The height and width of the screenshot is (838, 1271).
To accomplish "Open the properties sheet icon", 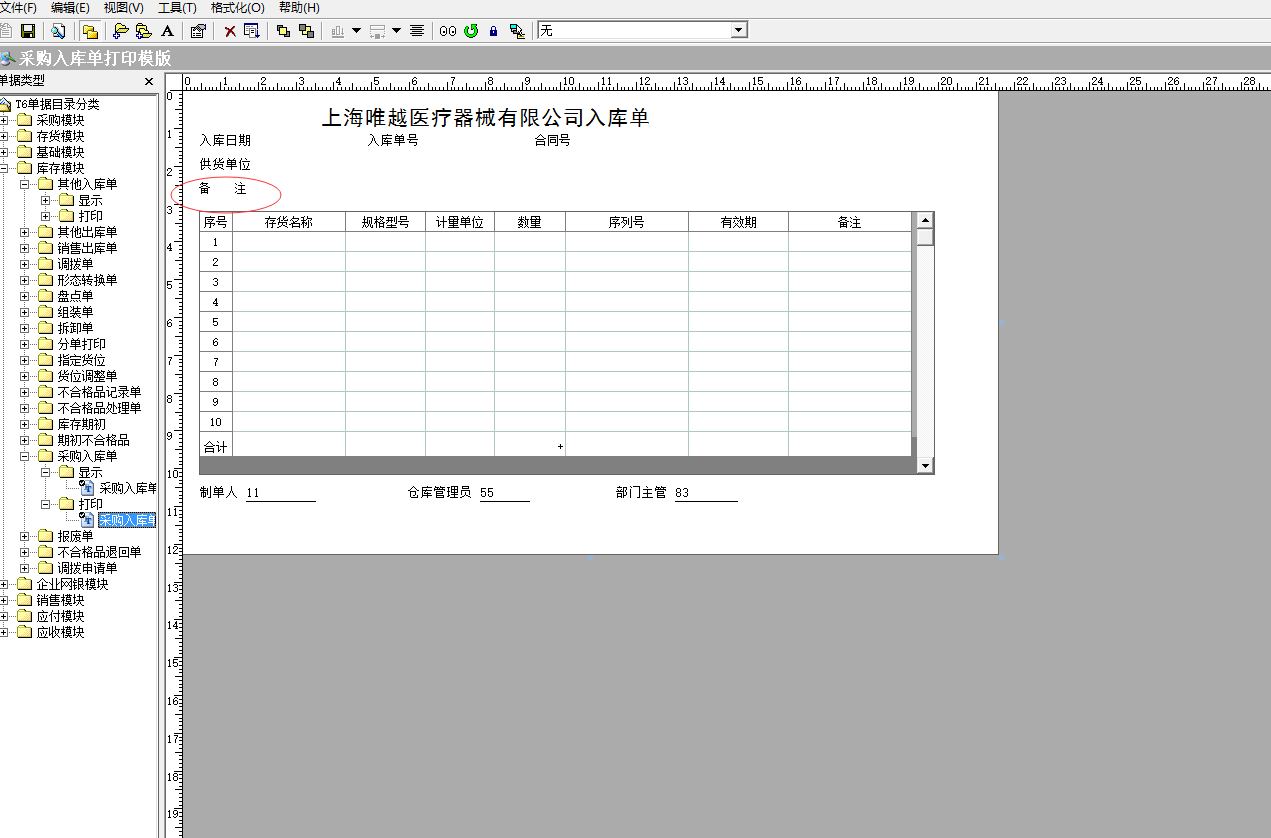I will (x=198, y=31).
